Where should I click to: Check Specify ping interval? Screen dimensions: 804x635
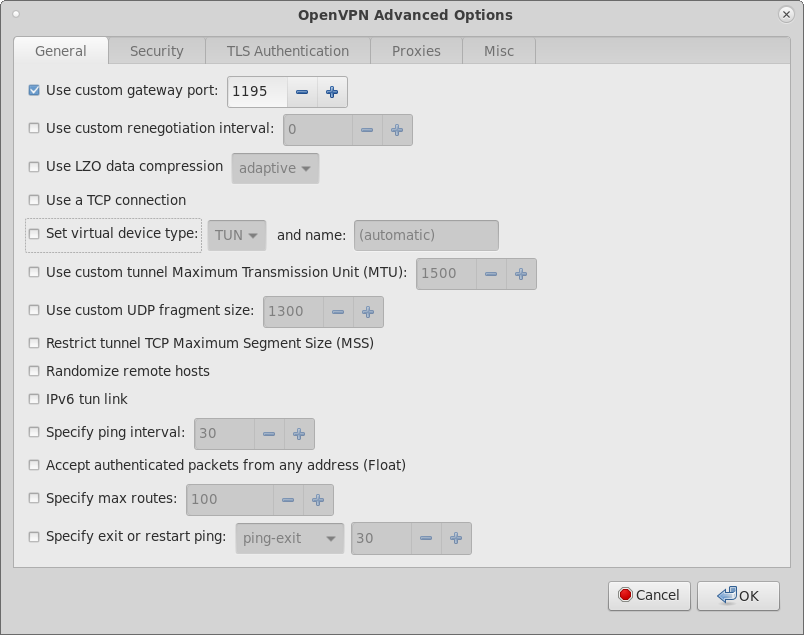pos(34,432)
